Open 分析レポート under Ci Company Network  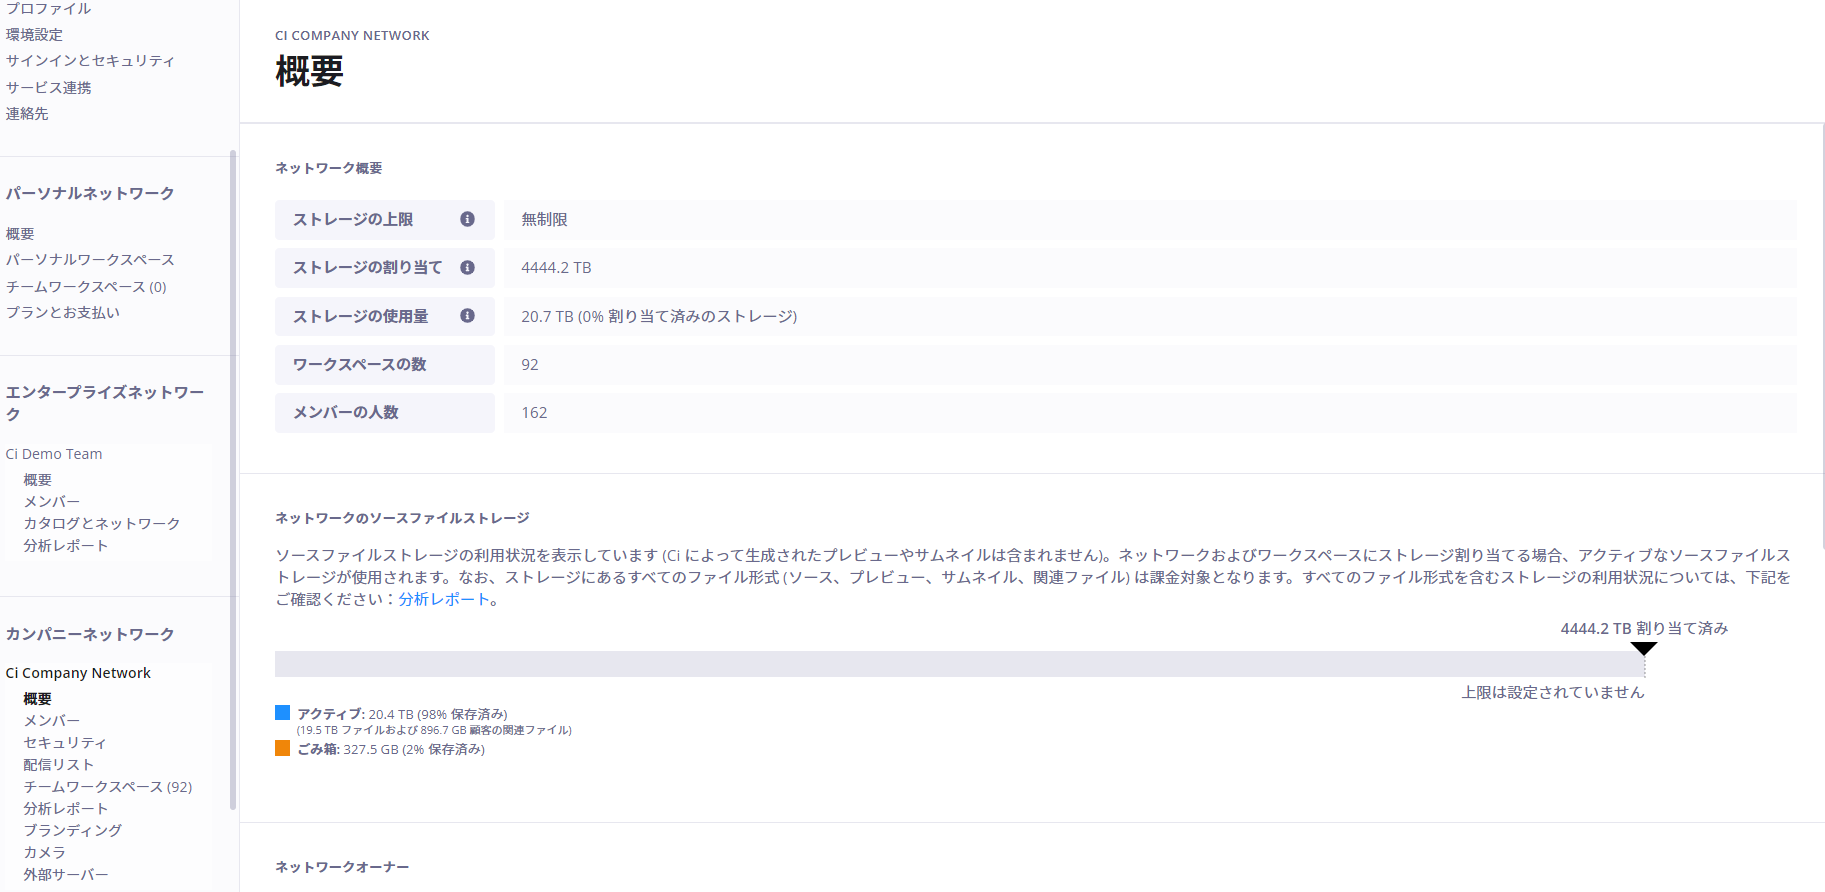tap(66, 809)
